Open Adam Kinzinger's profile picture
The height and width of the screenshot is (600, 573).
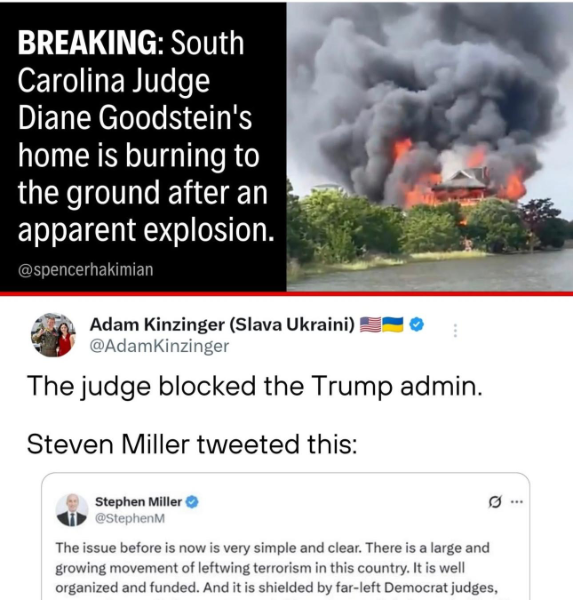[53, 335]
